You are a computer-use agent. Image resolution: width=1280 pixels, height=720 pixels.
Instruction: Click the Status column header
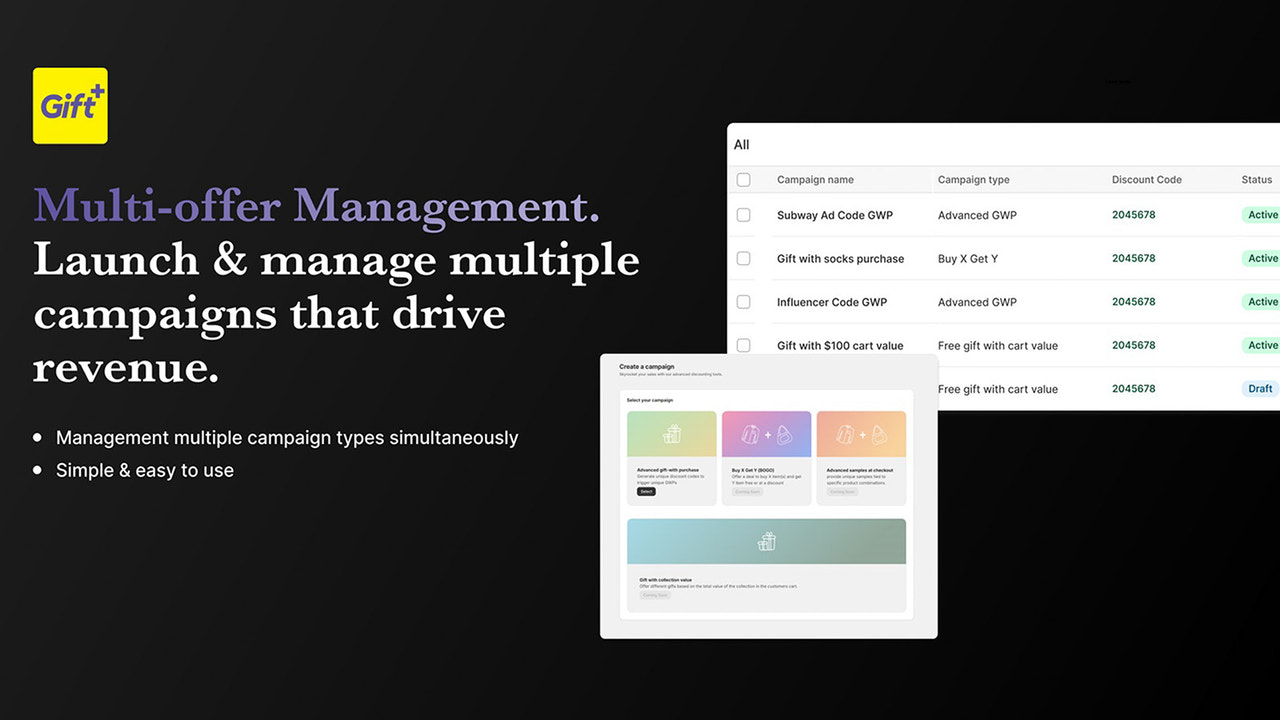point(1257,180)
